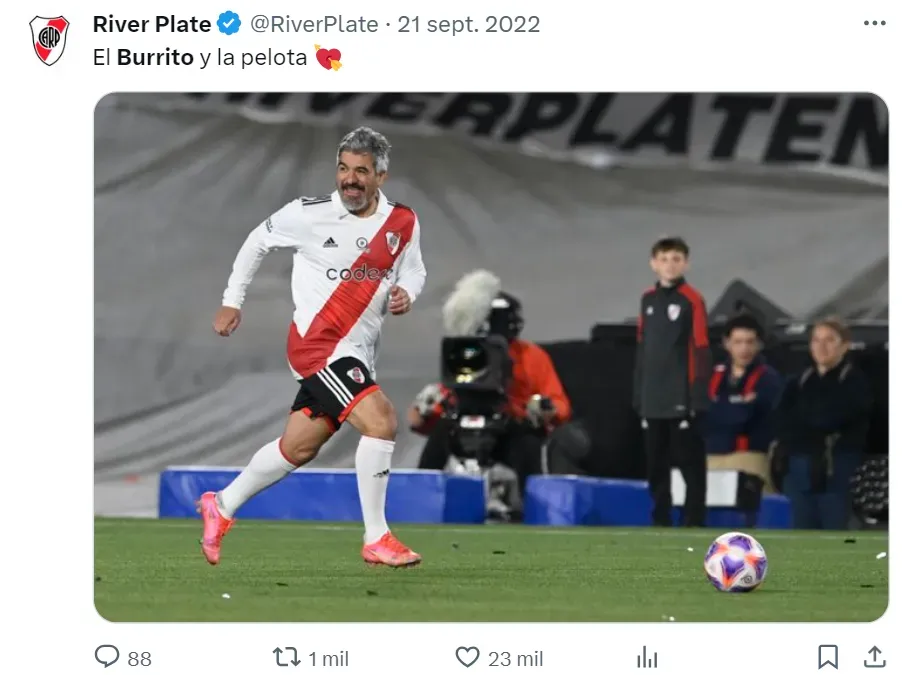Image resolution: width=902 pixels, height=675 pixels.
Task: Click the 88 replies count
Action: coord(139,658)
